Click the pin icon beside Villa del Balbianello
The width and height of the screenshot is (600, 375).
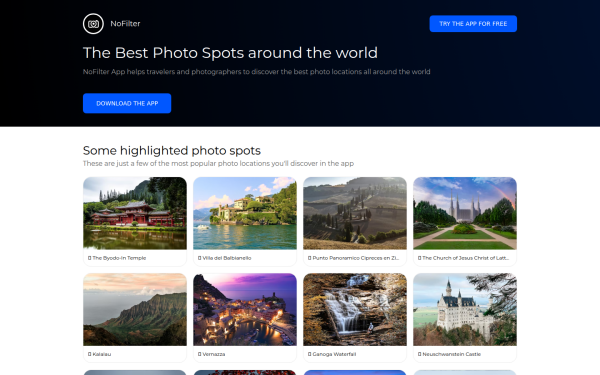199,258
